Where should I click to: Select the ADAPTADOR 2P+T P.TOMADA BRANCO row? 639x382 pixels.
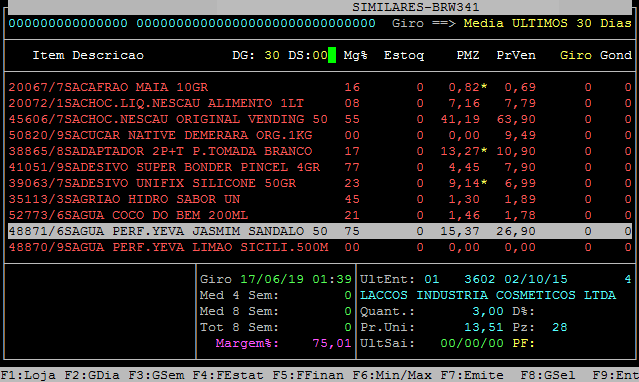pyautogui.click(x=320, y=151)
